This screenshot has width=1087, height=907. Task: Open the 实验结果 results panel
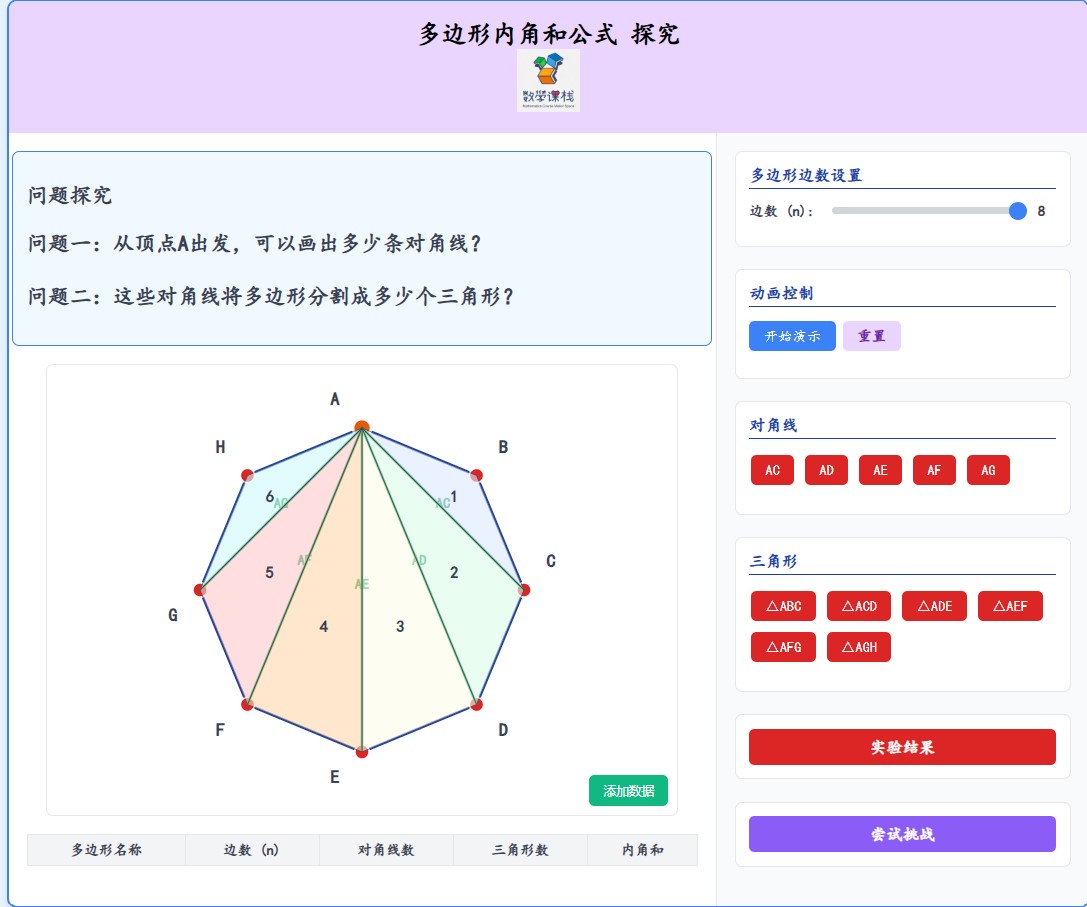(901, 747)
